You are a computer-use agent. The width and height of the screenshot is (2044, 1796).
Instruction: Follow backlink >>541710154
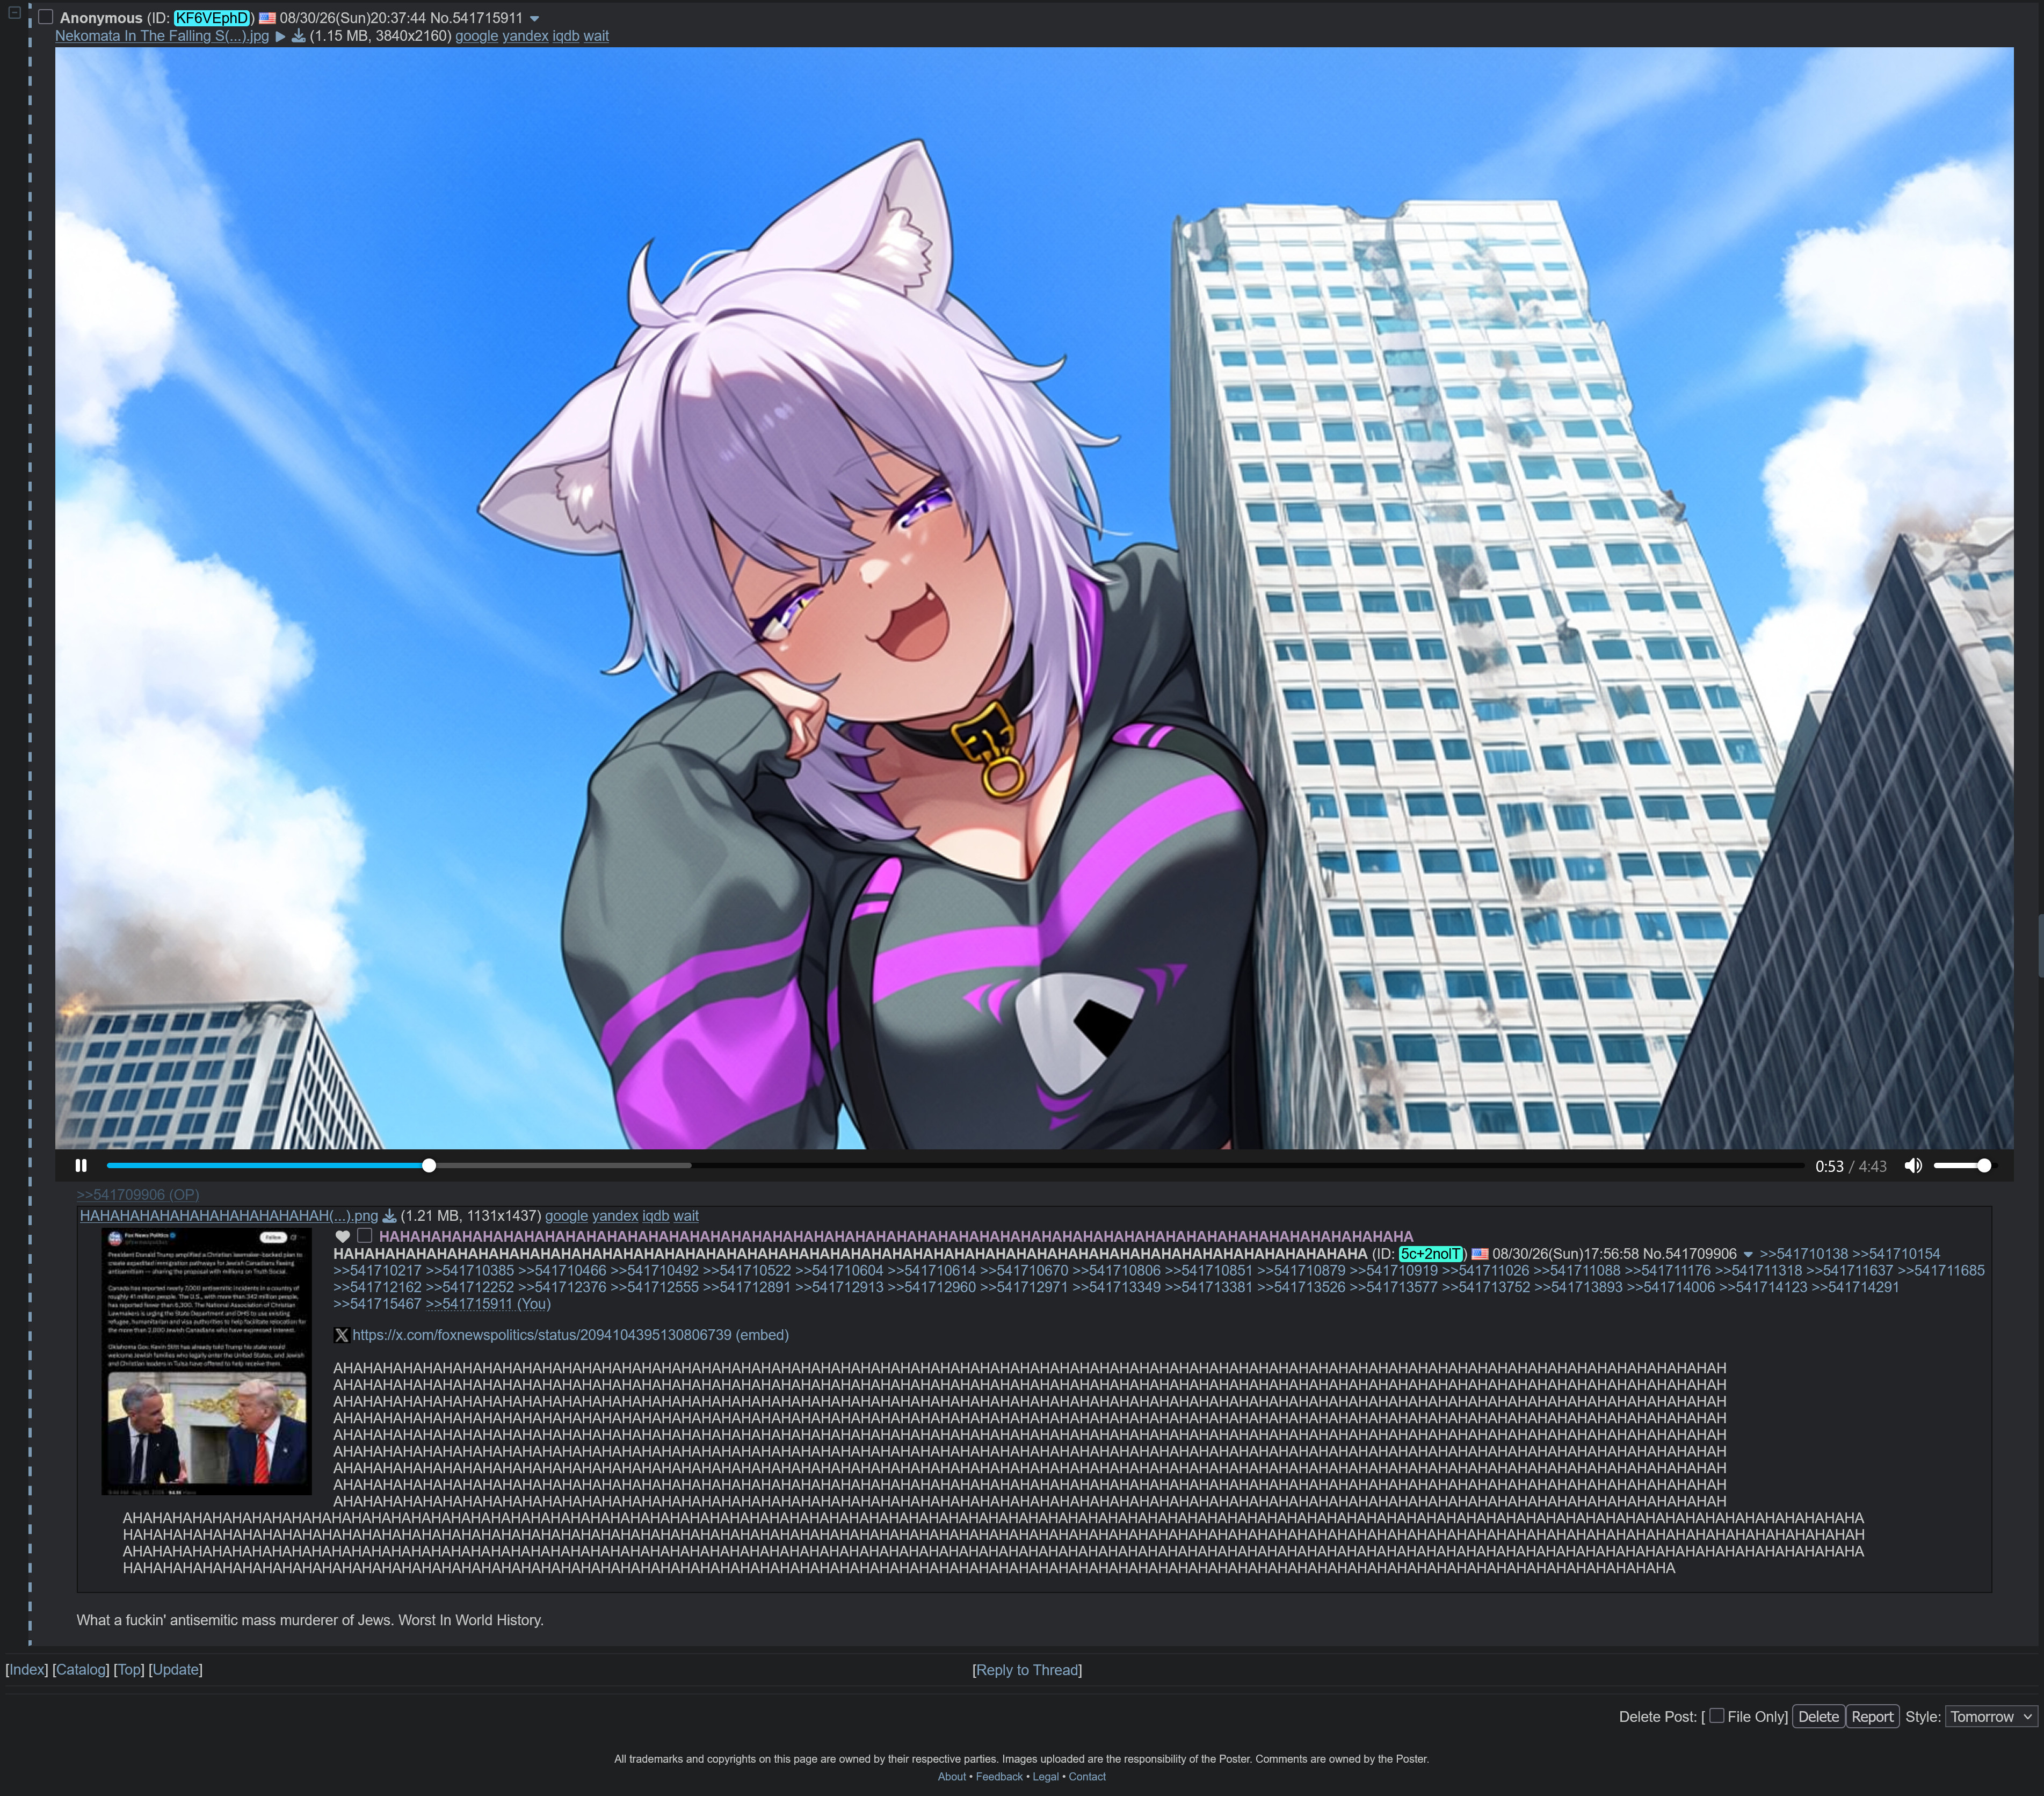click(x=1896, y=1254)
